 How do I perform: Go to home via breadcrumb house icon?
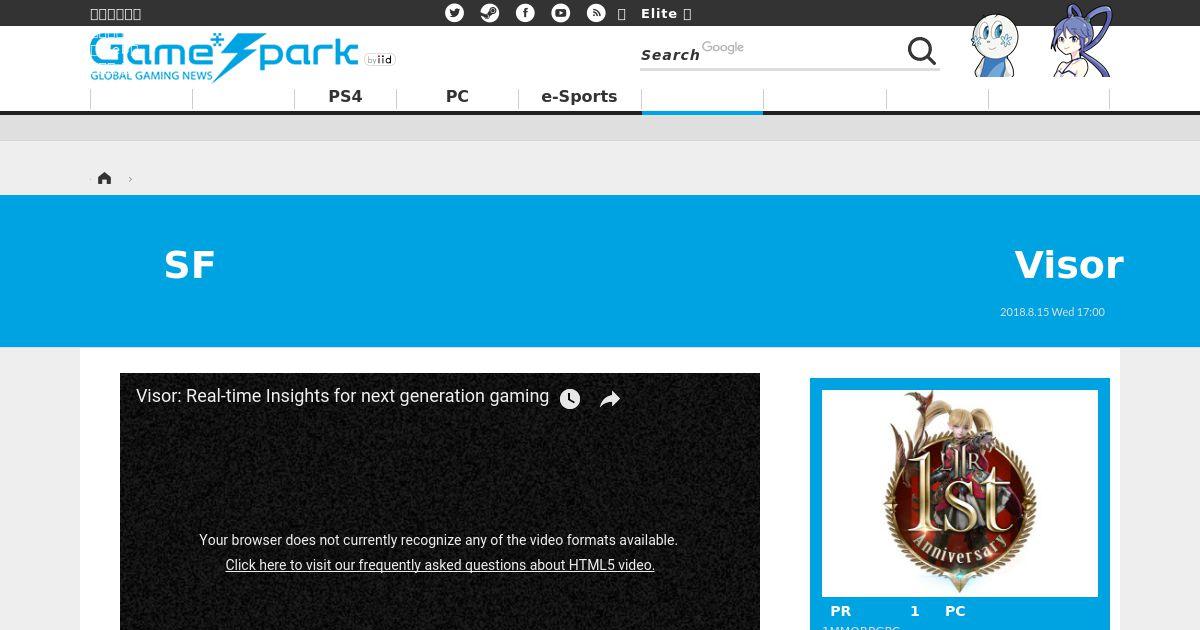[x=104, y=178]
